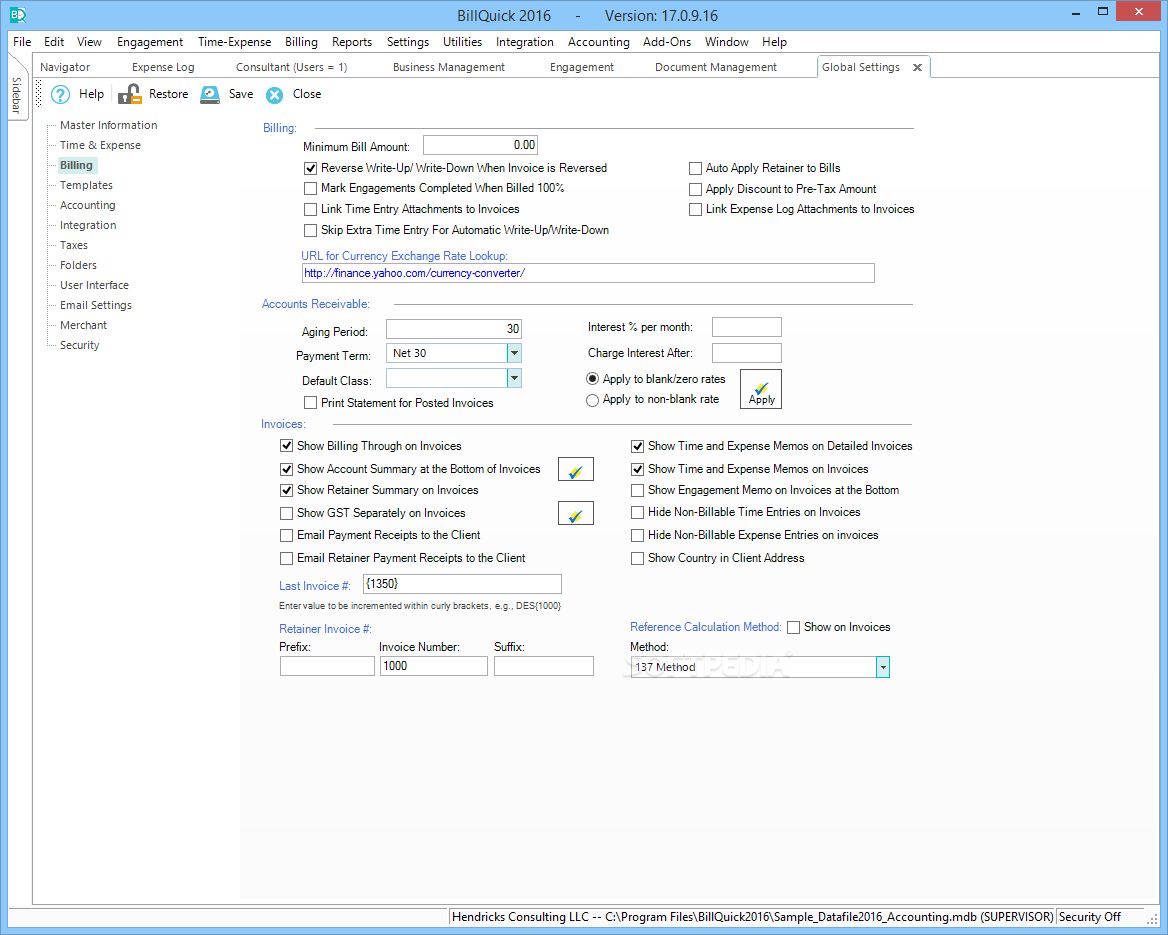Select Apply to blank/zero rates radio
The height and width of the screenshot is (935, 1168).
pyautogui.click(x=592, y=379)
